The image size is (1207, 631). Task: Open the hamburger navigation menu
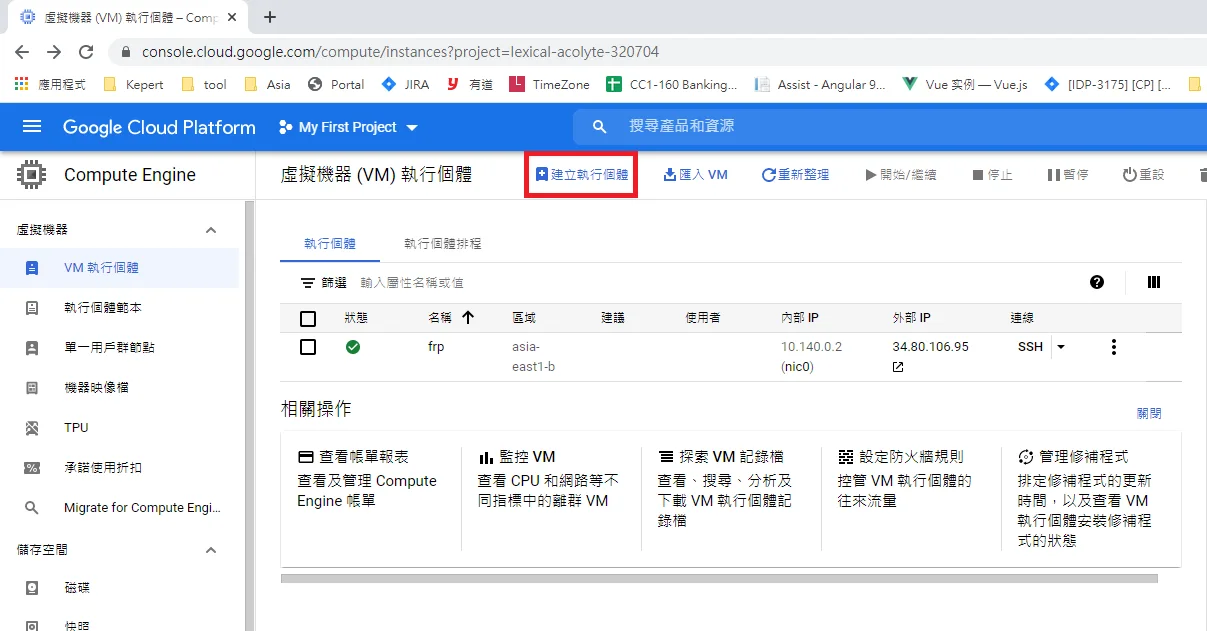pyautogui.click(x=32, y=127)
